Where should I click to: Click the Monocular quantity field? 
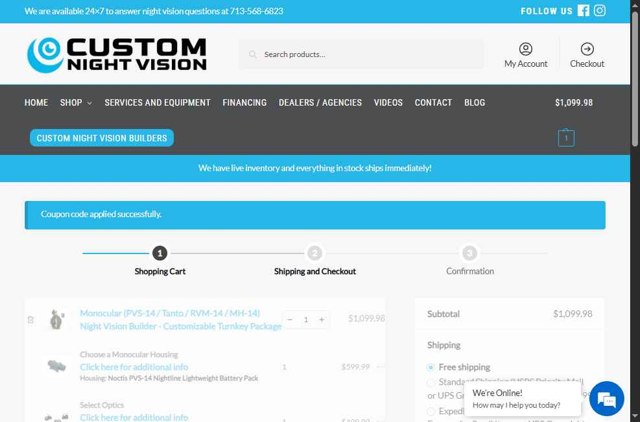coord(306,320)
